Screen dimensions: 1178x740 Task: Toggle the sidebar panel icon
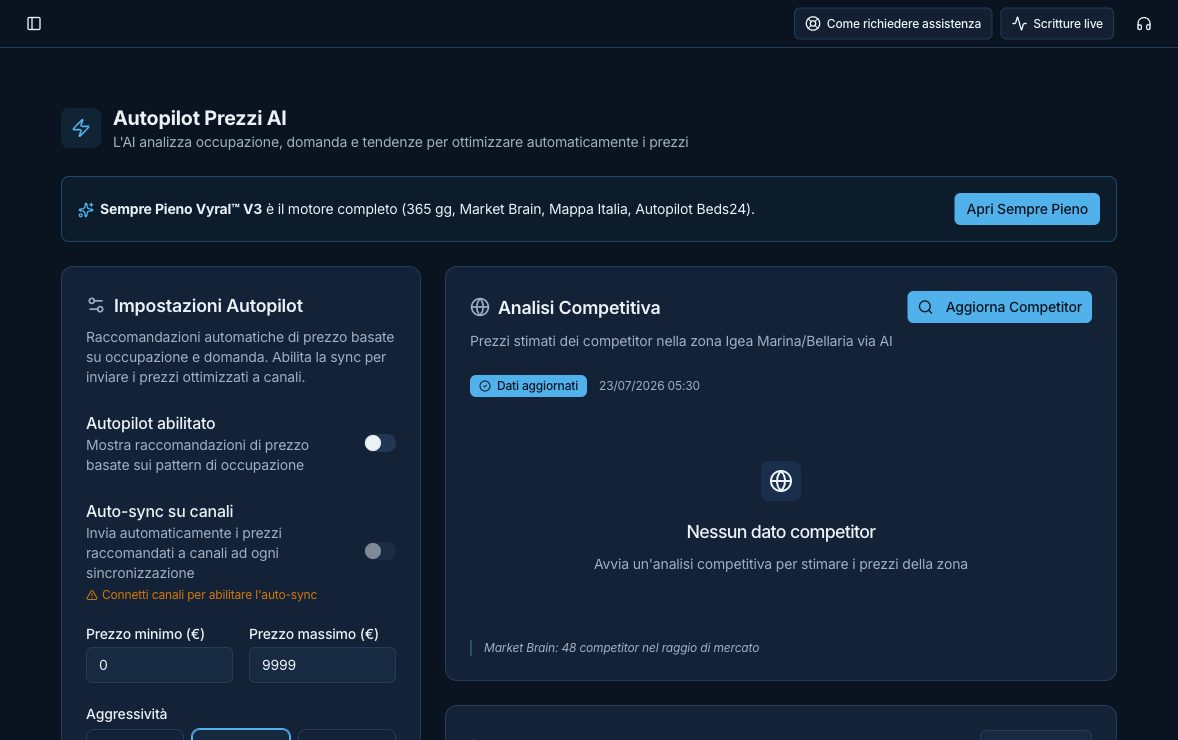tap(34, 23)
